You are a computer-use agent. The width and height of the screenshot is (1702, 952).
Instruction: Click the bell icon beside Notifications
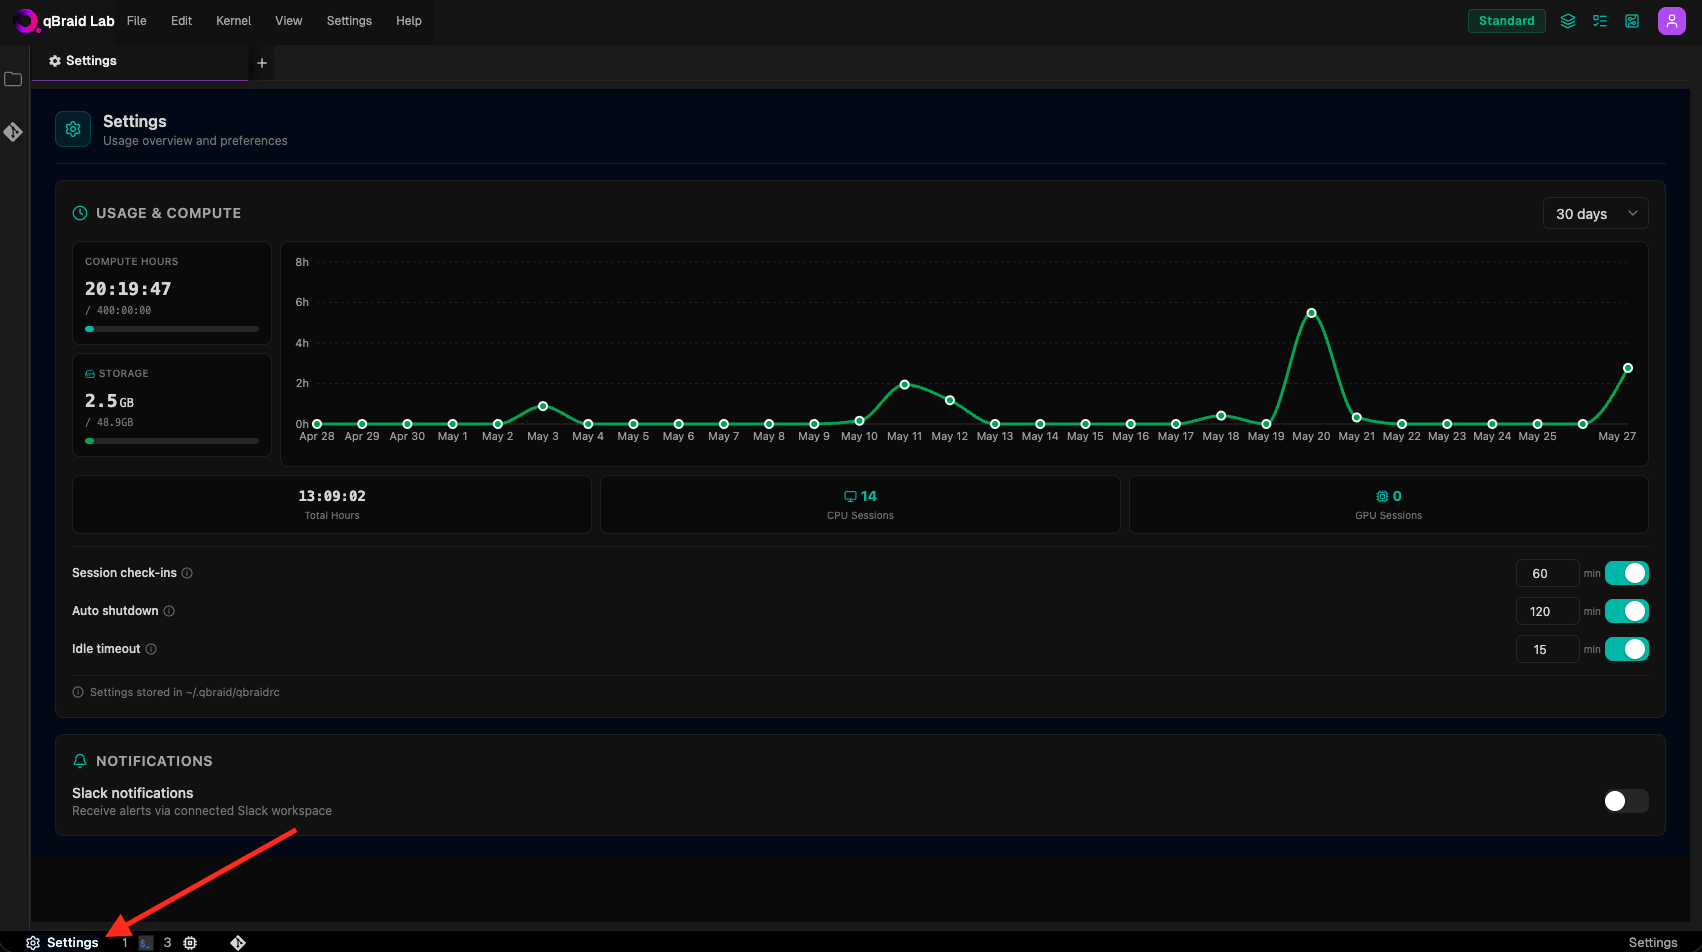coord(80,761)
